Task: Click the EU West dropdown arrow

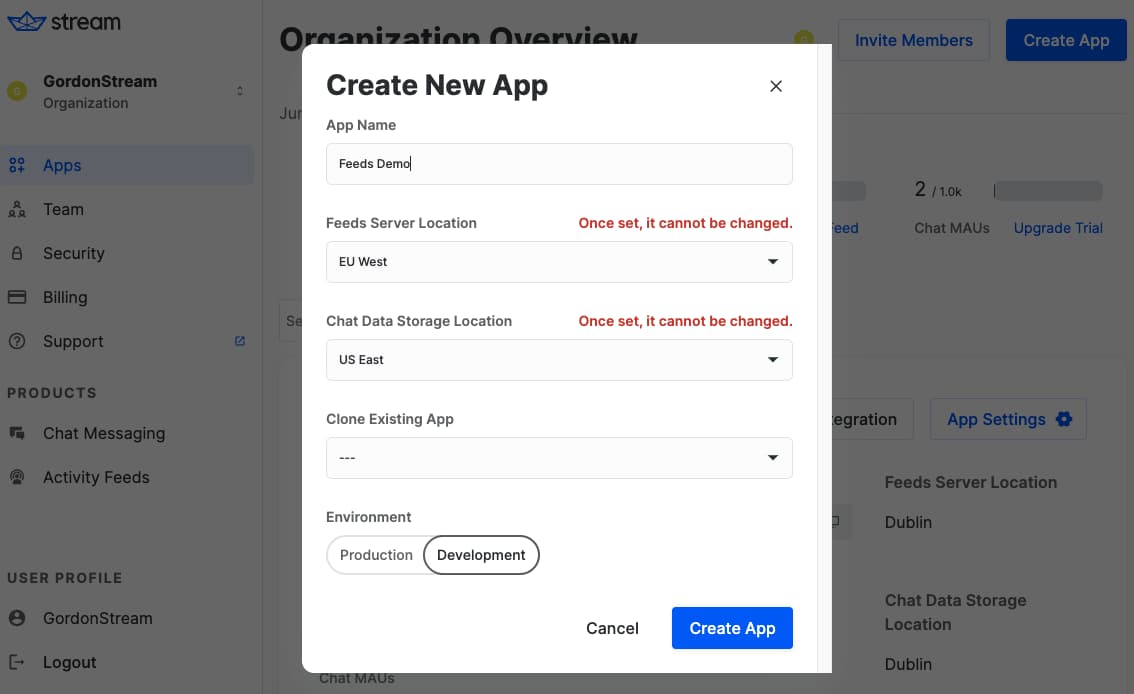Action: (x=772, y=262)
